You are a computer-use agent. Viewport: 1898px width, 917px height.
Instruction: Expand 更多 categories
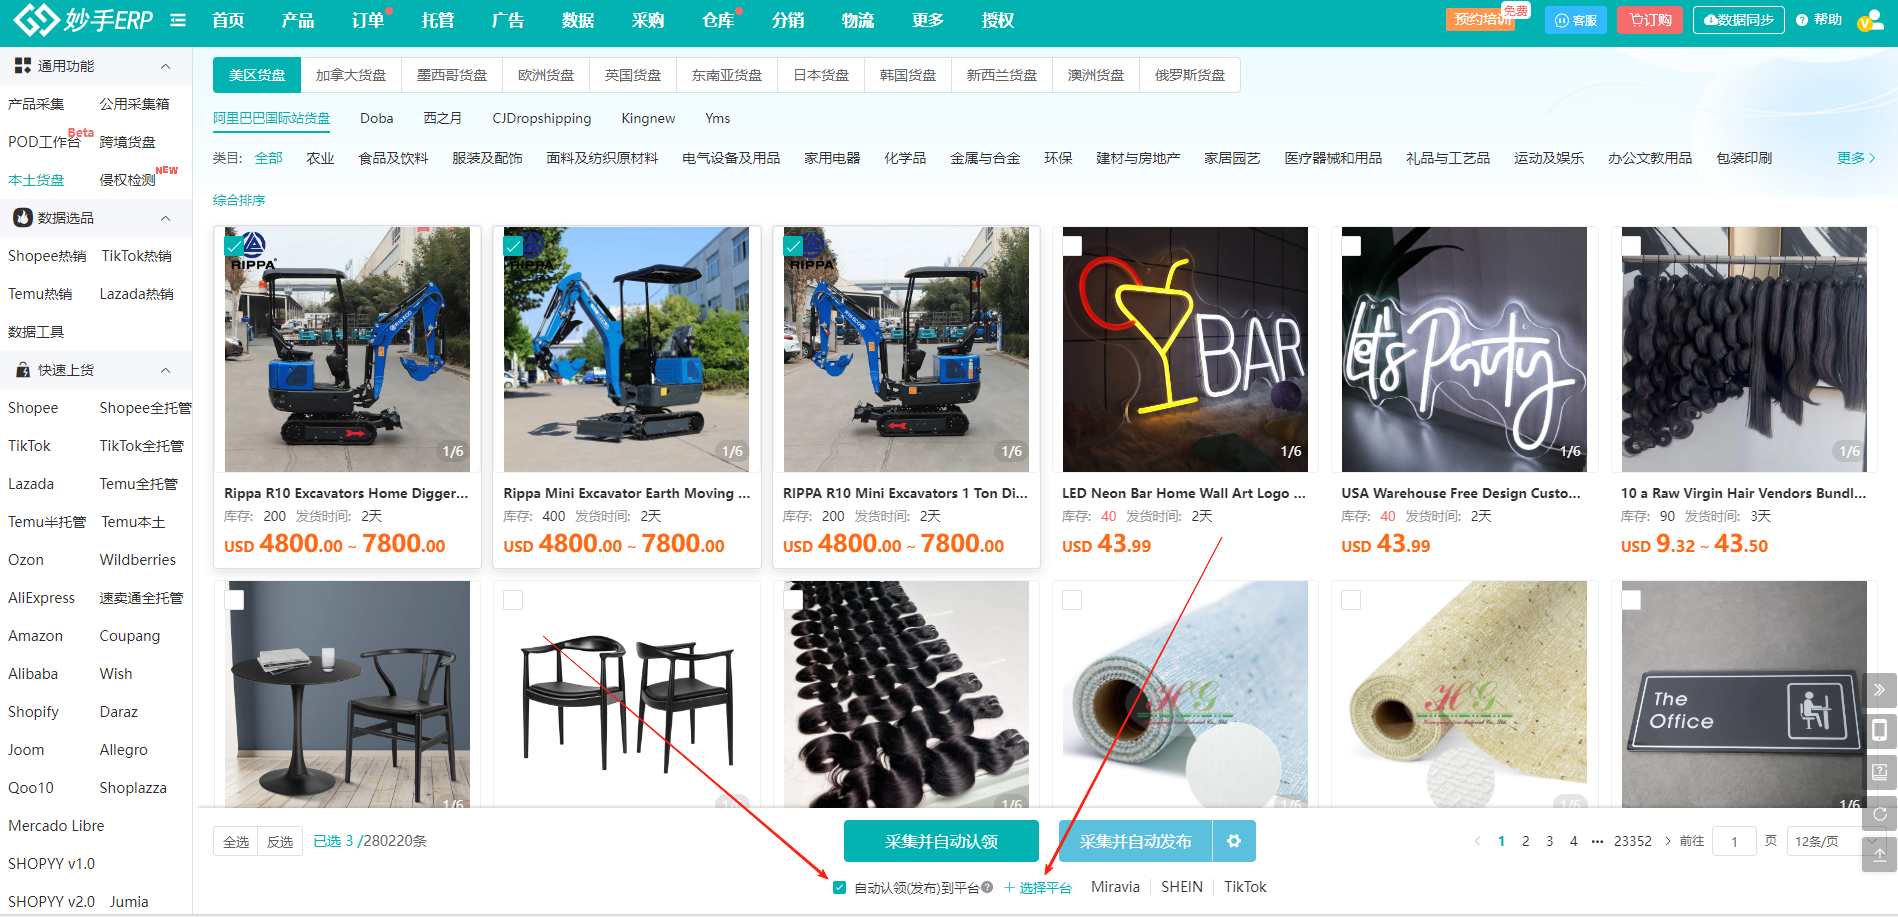[1856, 158]
